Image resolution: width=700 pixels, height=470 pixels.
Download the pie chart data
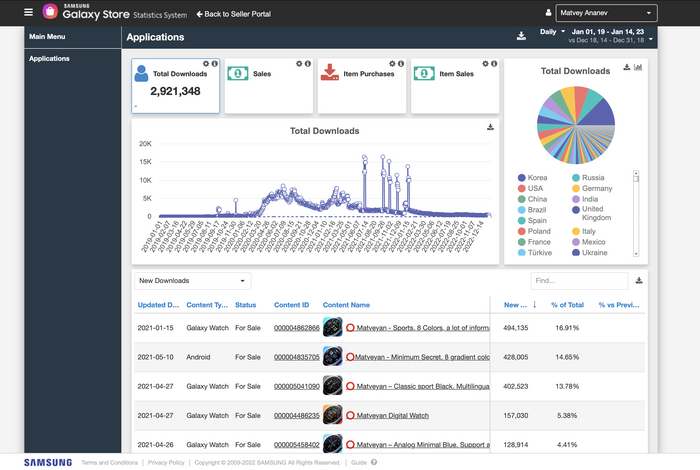[627, 67]
